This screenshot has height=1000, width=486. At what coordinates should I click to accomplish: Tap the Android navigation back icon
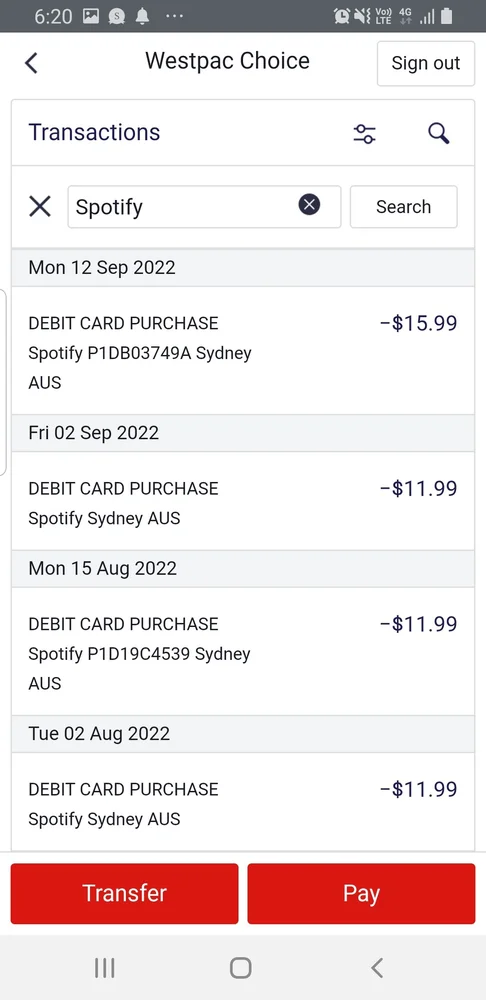click(x=377, y=967)
